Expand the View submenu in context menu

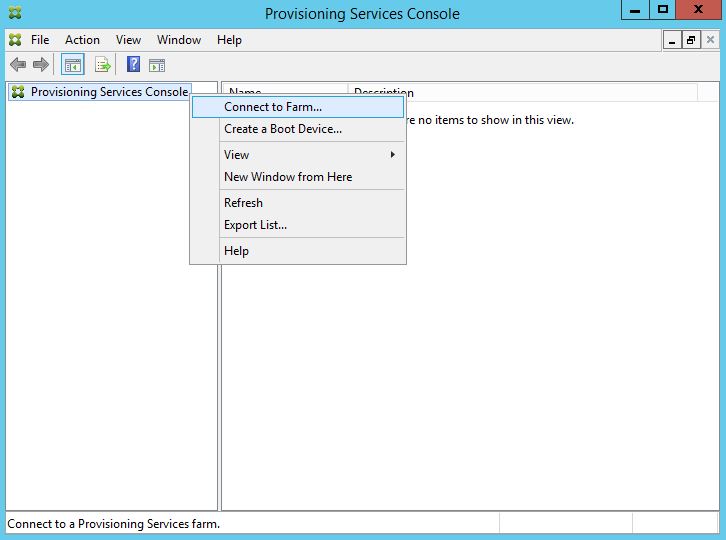tap(298, 155)
